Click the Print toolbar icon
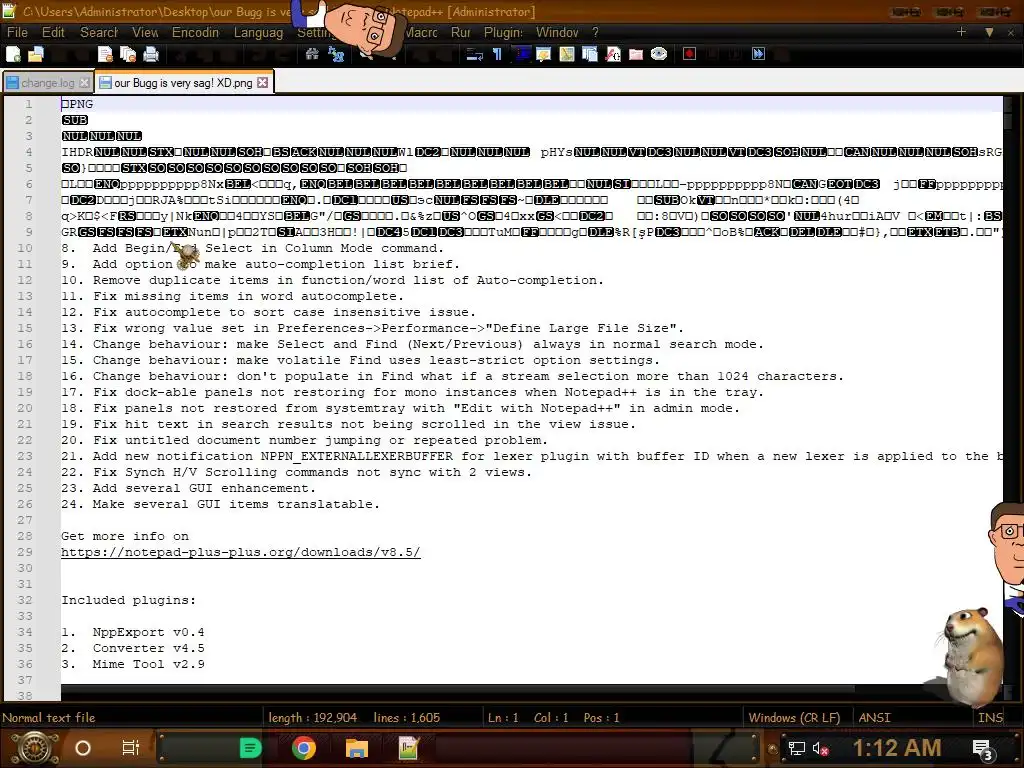1024x768 pixels. 151,54
